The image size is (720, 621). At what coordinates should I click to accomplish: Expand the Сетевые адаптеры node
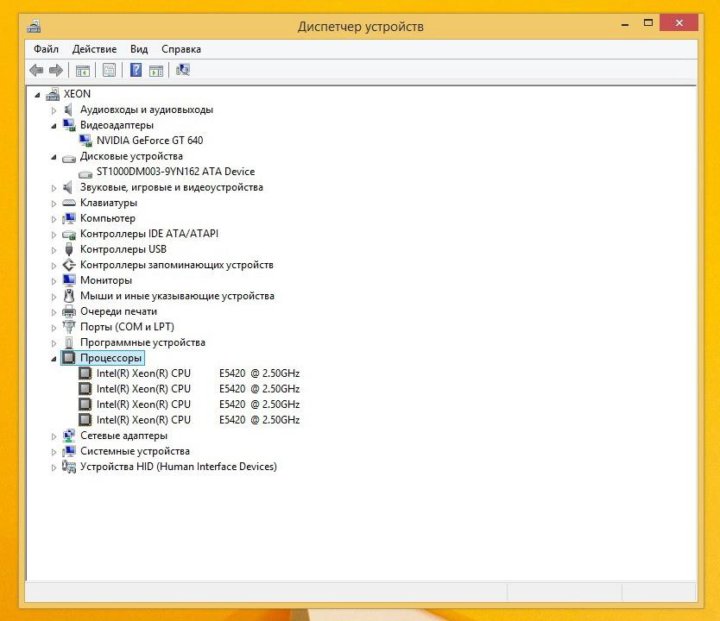[x=54, y=436]
